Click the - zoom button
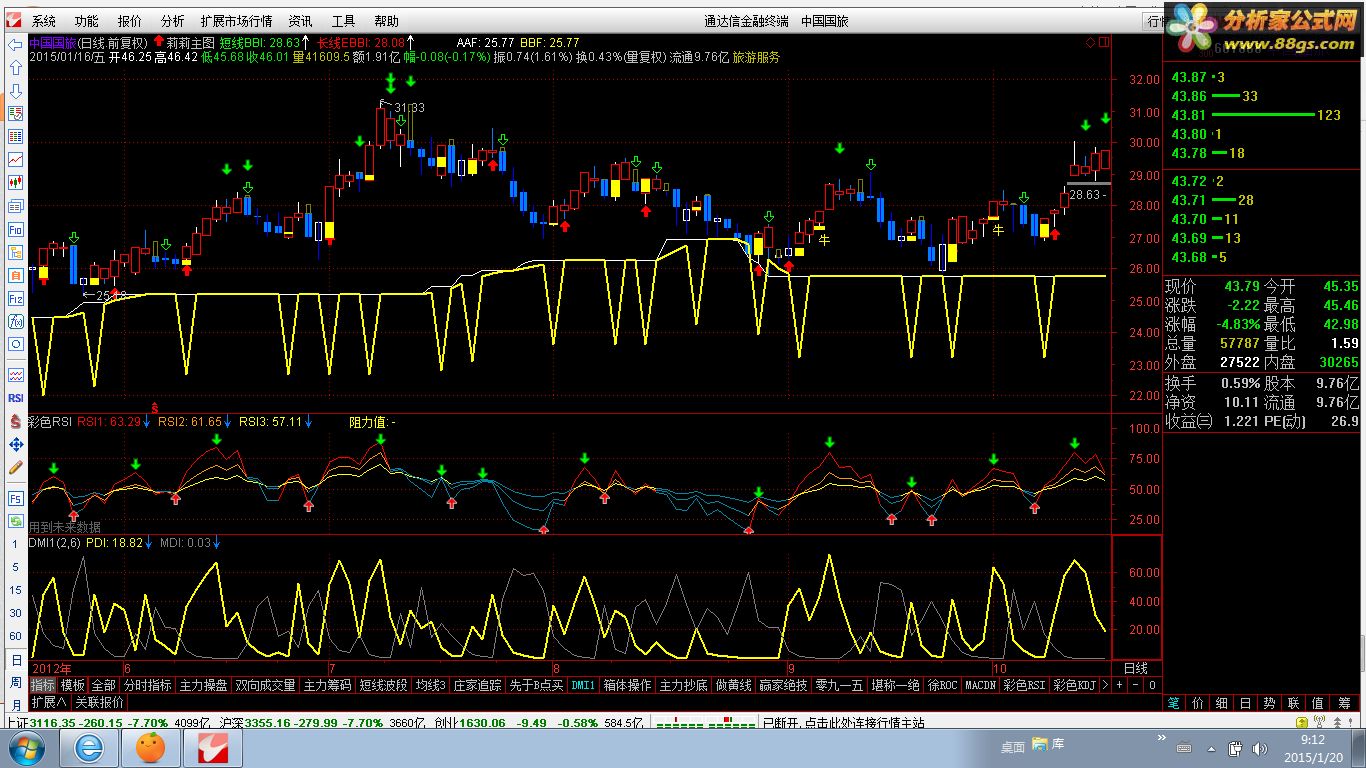The image size is (1366, 768). (1135, 686)
